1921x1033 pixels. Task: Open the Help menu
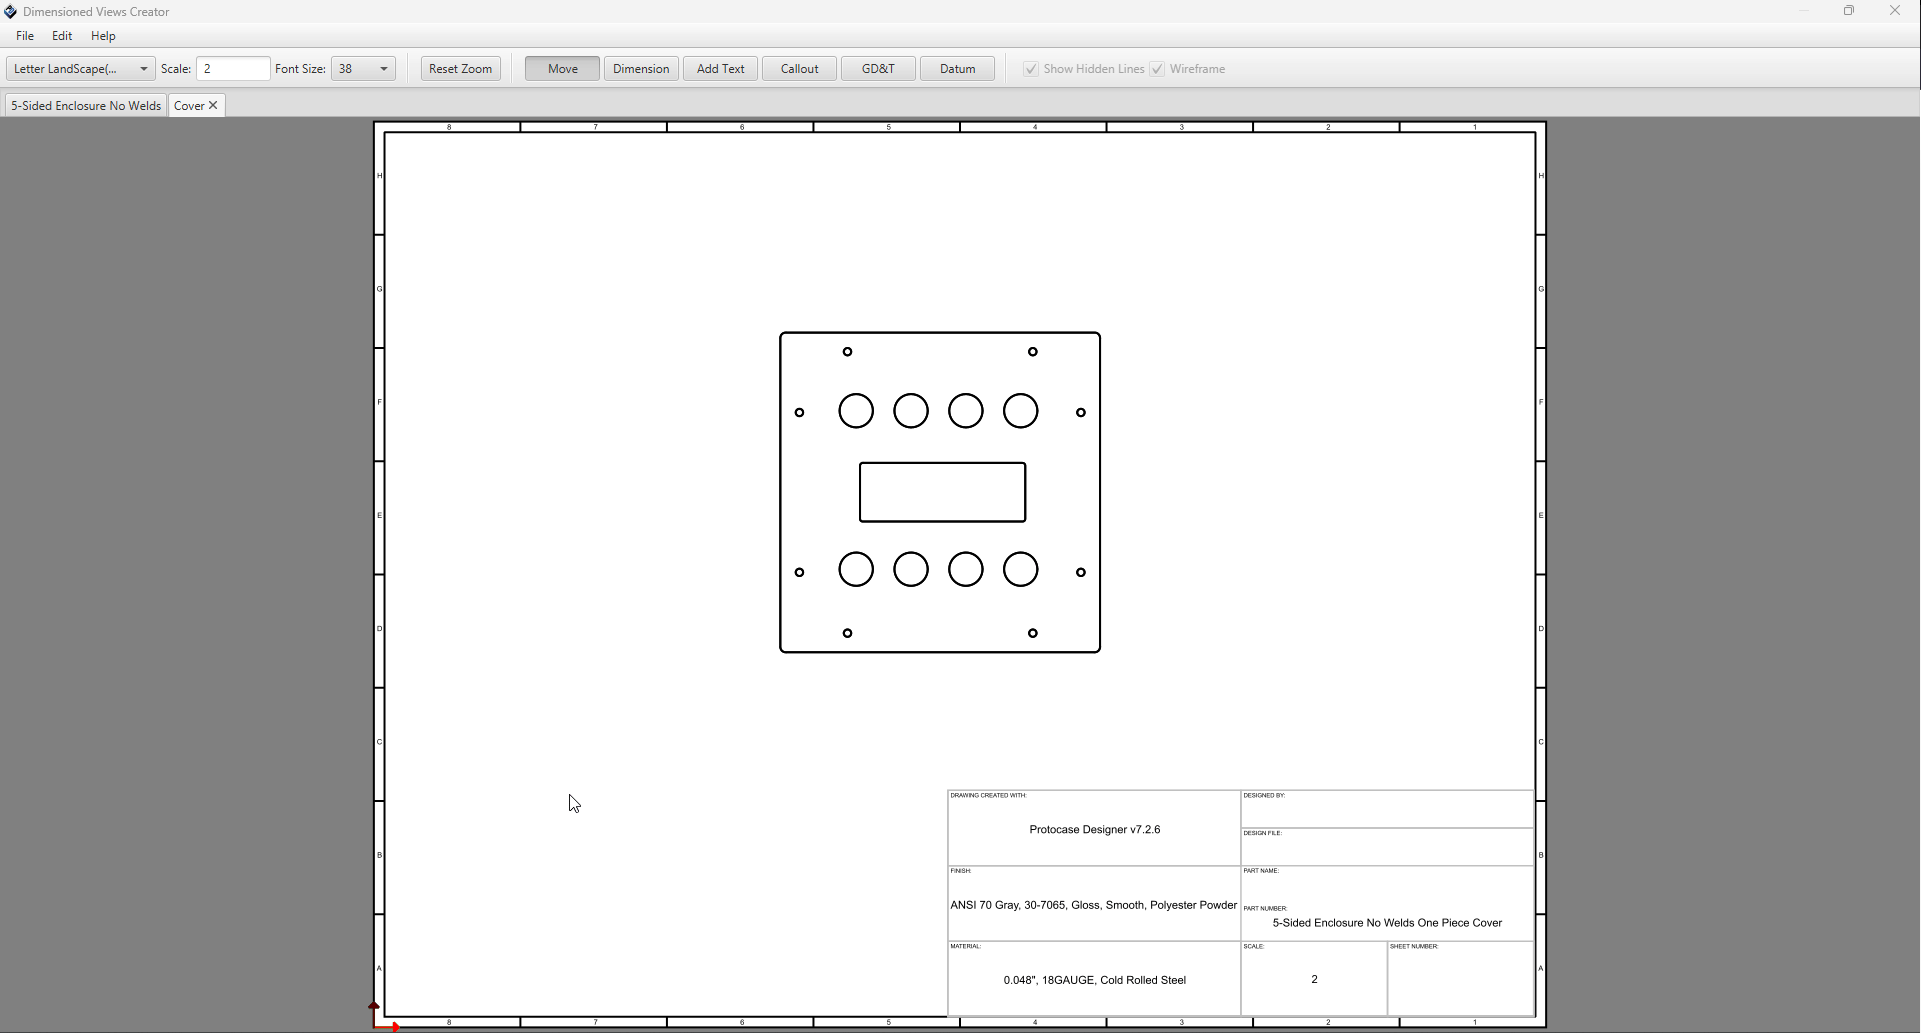point(103,36)
